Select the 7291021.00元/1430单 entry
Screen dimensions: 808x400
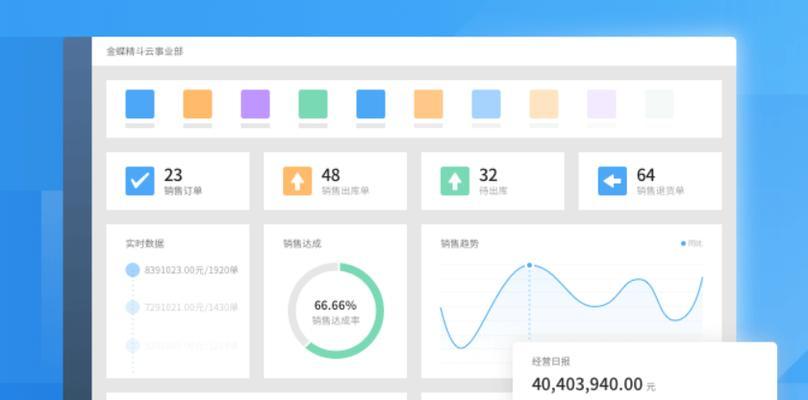coord(191,308)
